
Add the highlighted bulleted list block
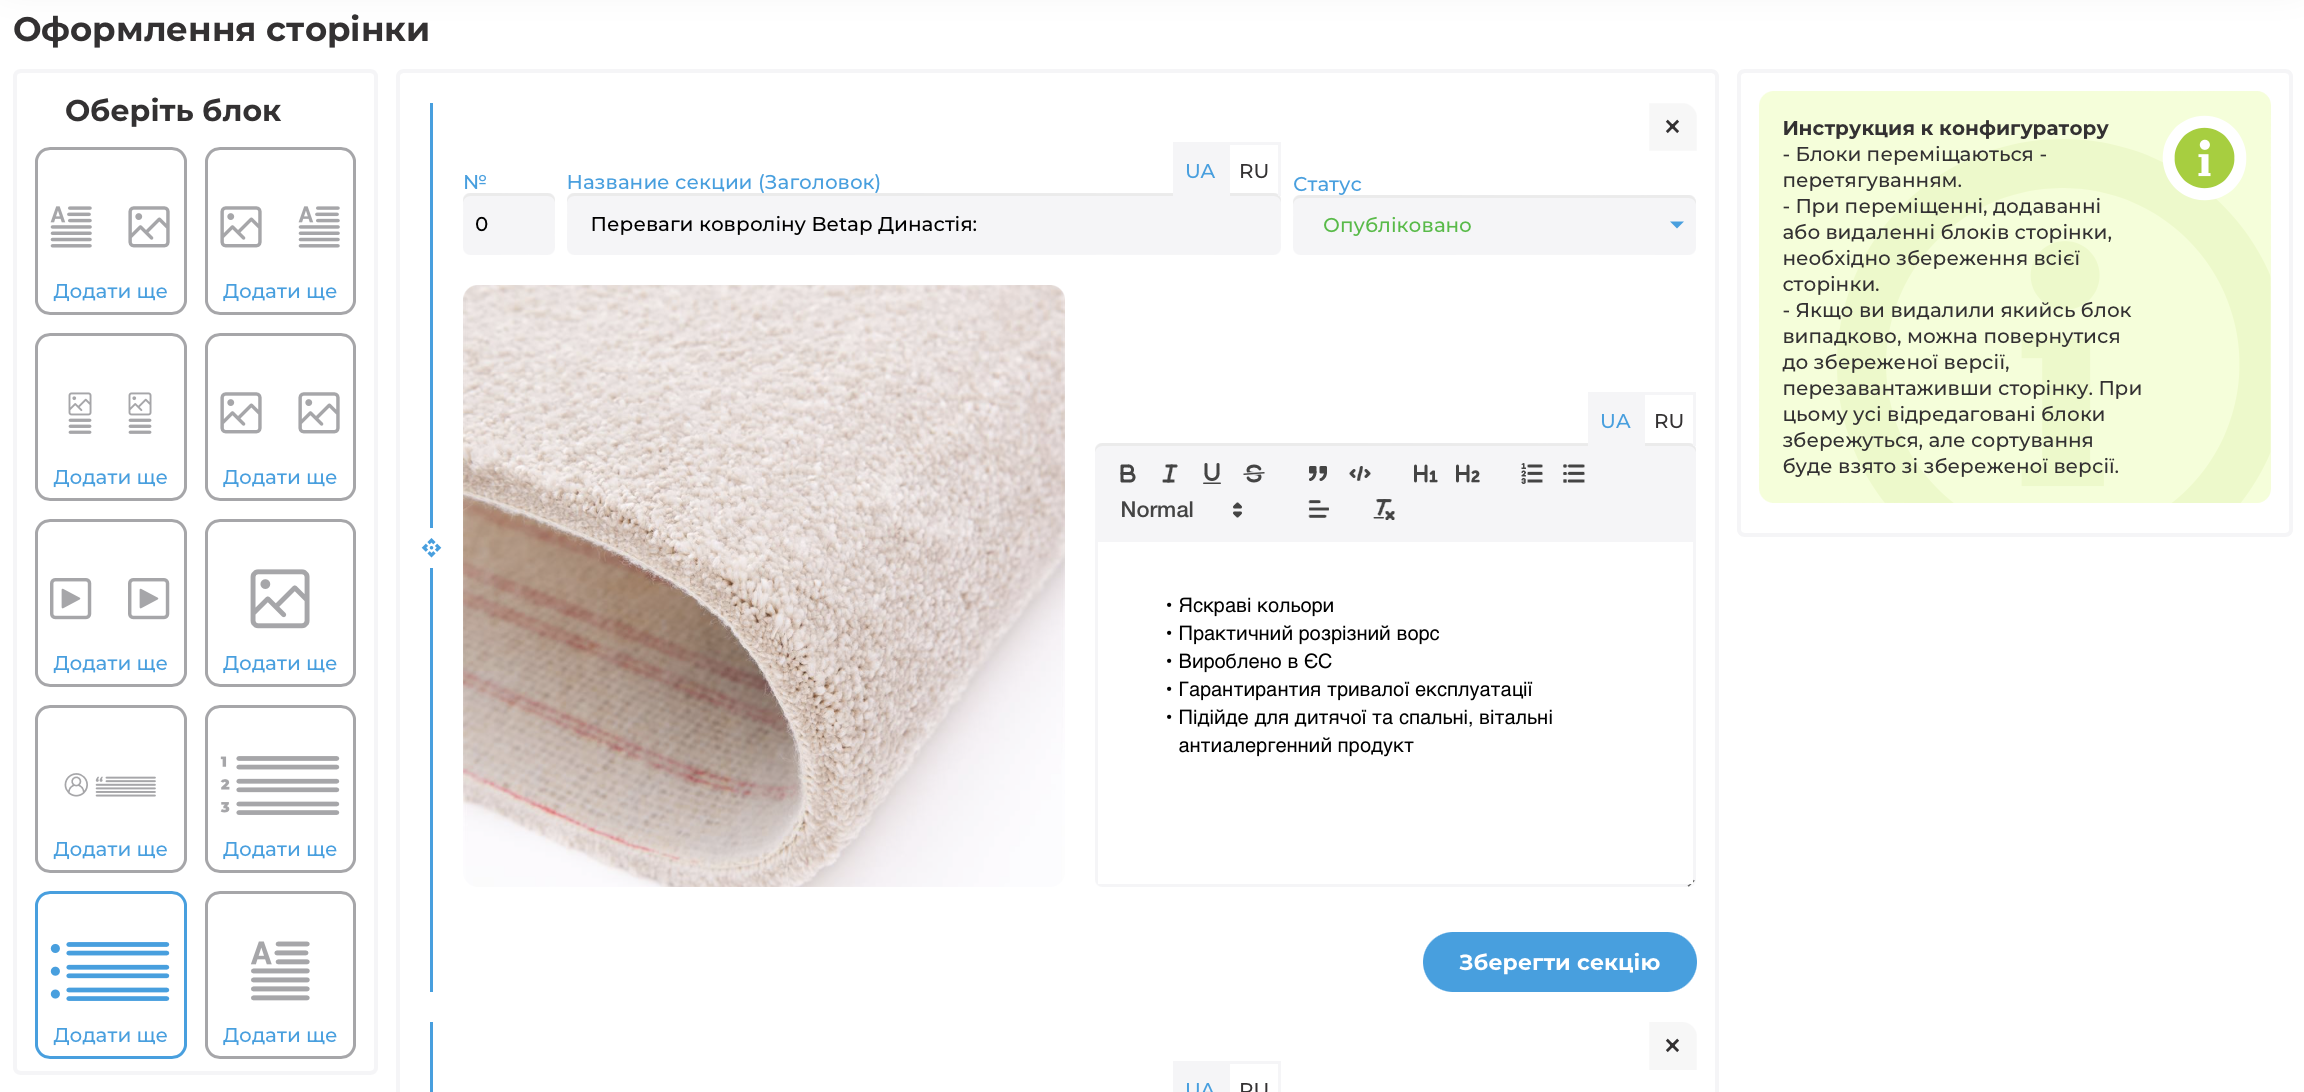tap(111, 975)
